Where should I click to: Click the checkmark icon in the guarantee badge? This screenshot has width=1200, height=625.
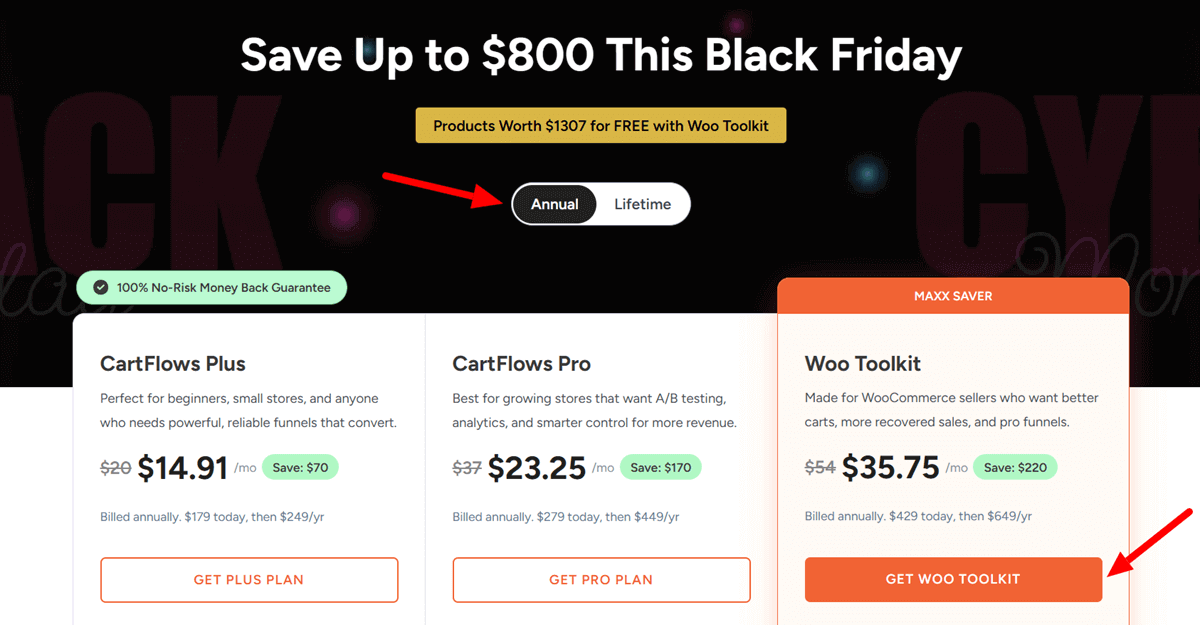coord(101,287)
